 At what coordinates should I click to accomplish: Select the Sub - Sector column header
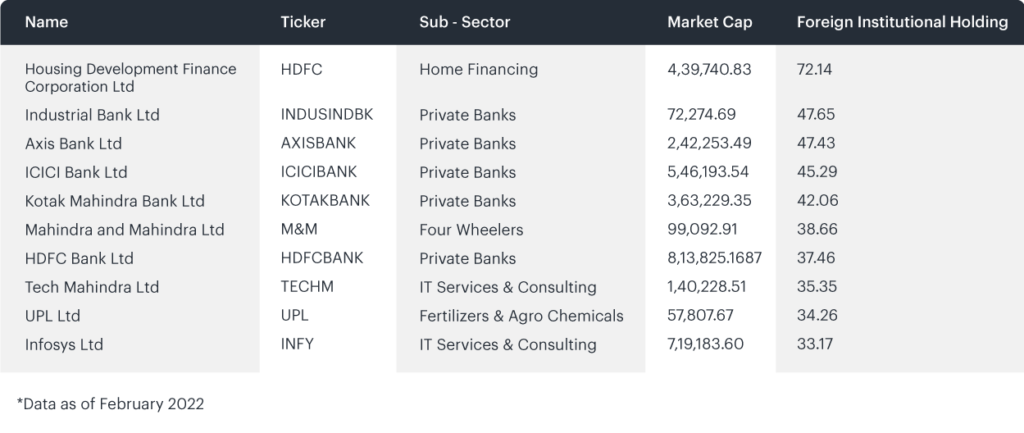click(x=464, y=22)
